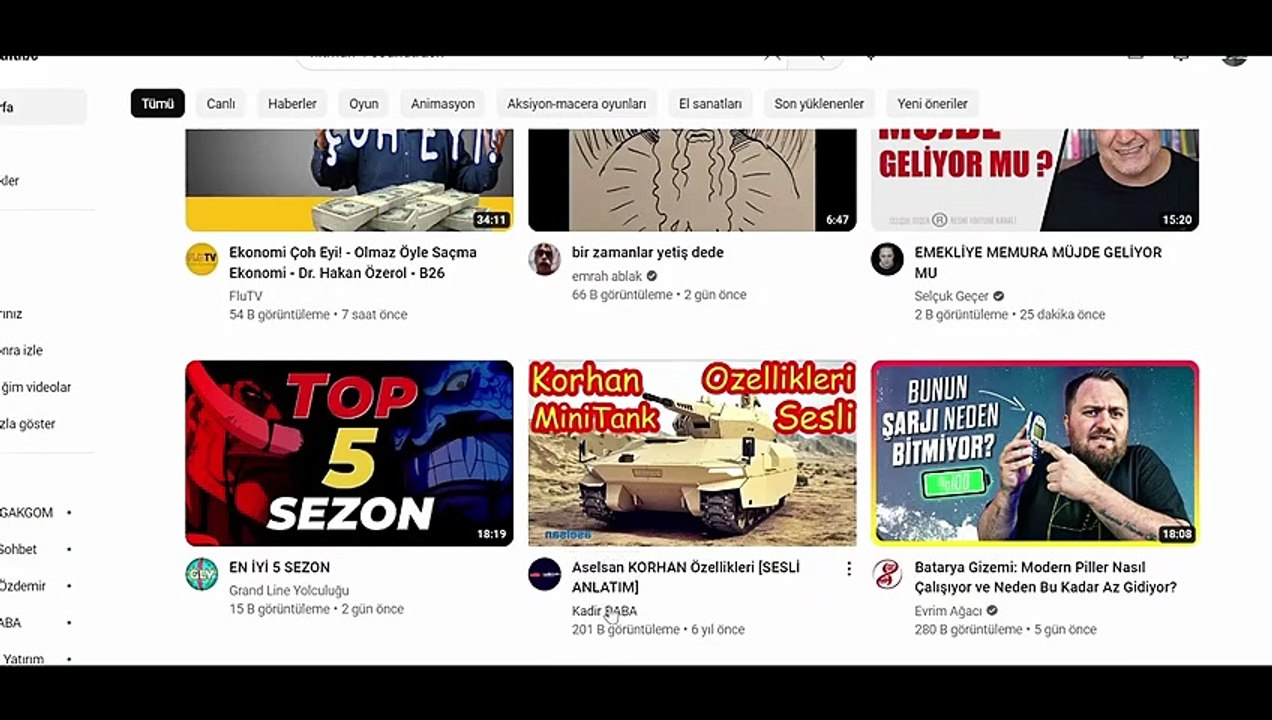Show Son yüklenenler videos
This screenshot has width=1272, height=720.
[x=819, y=103]
